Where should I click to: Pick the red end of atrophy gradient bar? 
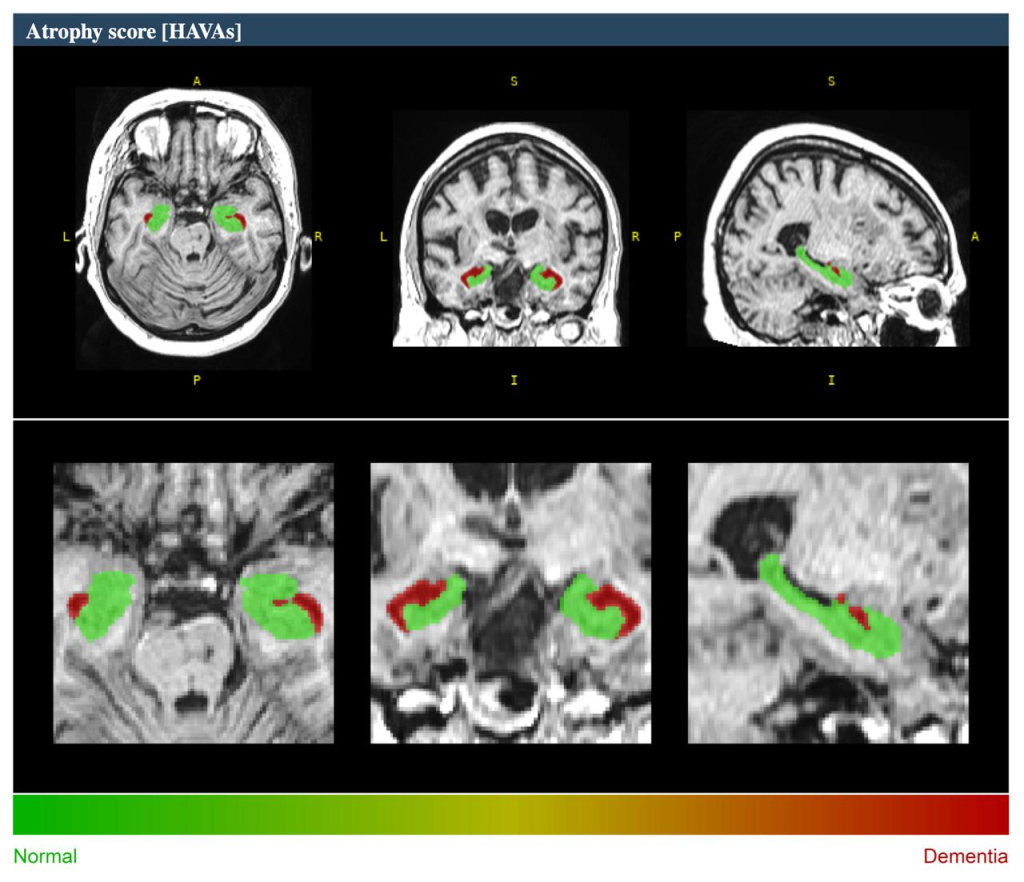coord(993,815)
